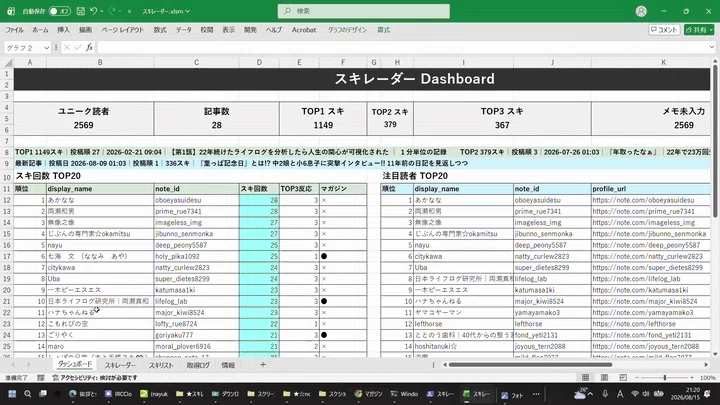720x405 pixels.
Task: Adjust the zoom slider handle
Action: [x=664, y=377]
